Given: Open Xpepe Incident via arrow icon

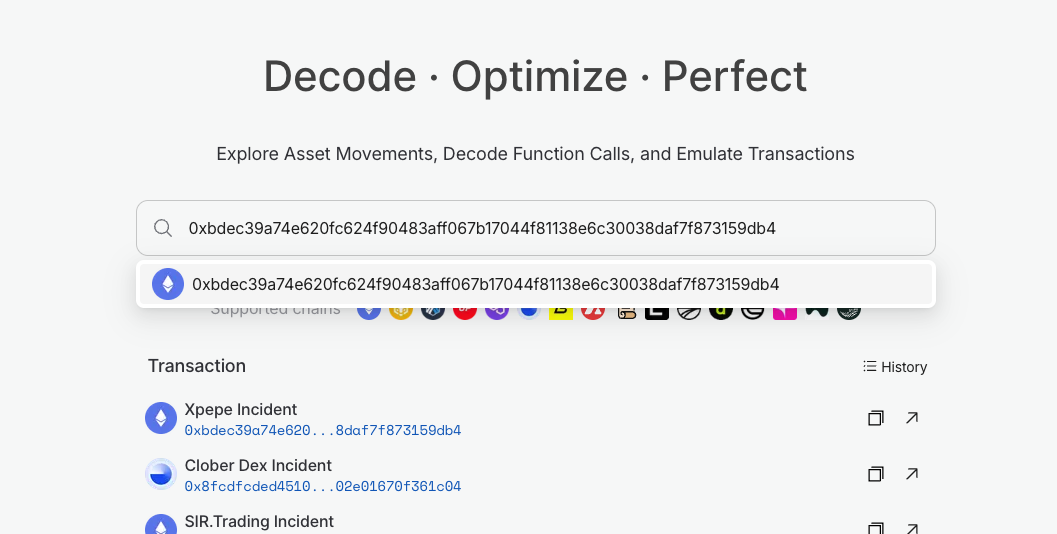Looking at the screenshot, I should click(912, 418).
